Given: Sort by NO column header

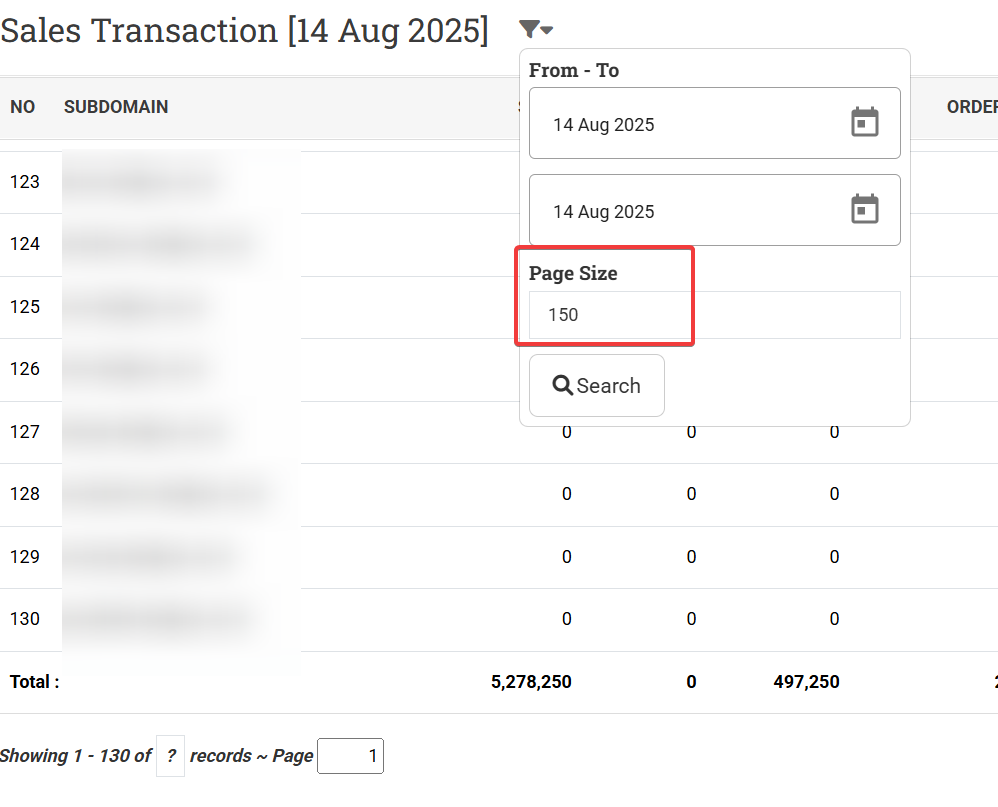Looking at the screenshot, I should pos(23,107).
